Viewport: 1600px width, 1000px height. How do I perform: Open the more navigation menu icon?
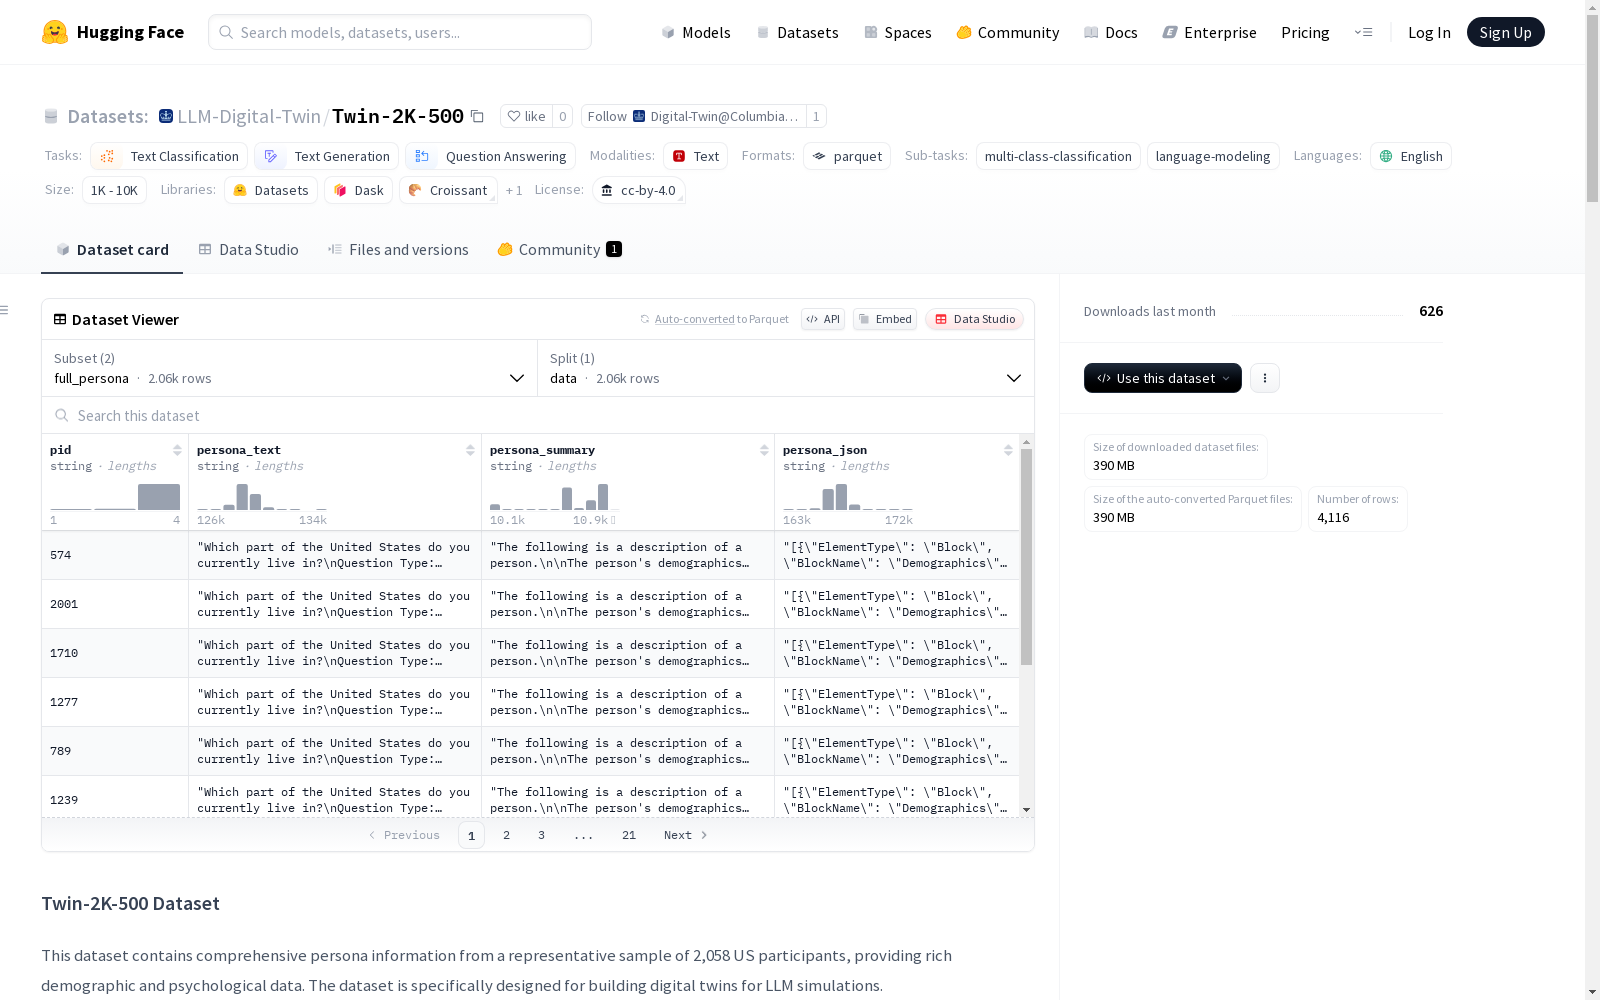click(1363, 32)
